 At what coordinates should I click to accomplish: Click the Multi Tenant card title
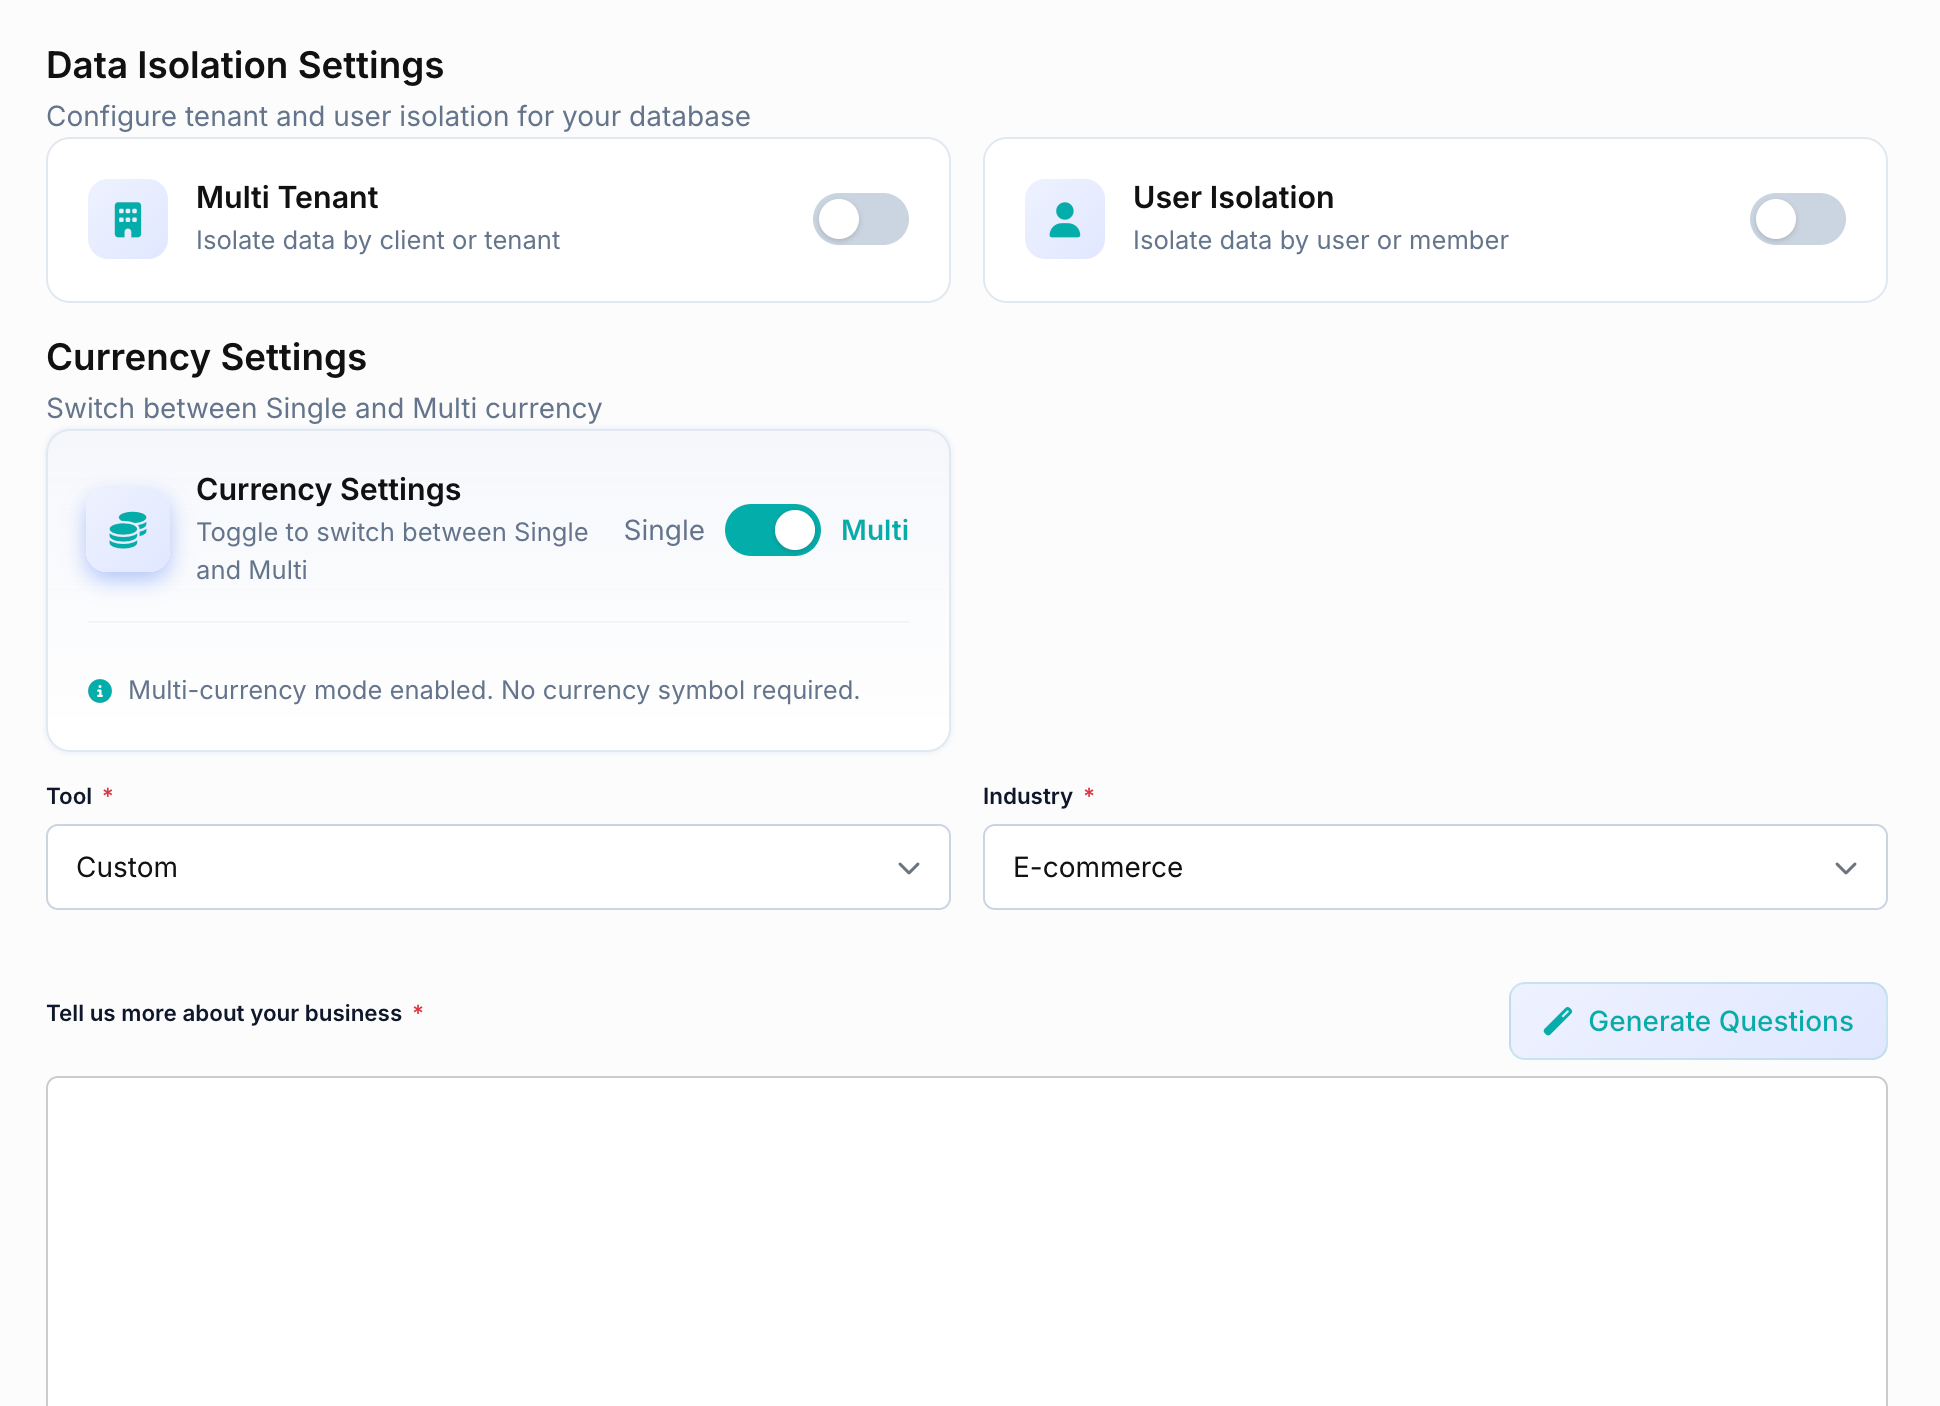287,197
